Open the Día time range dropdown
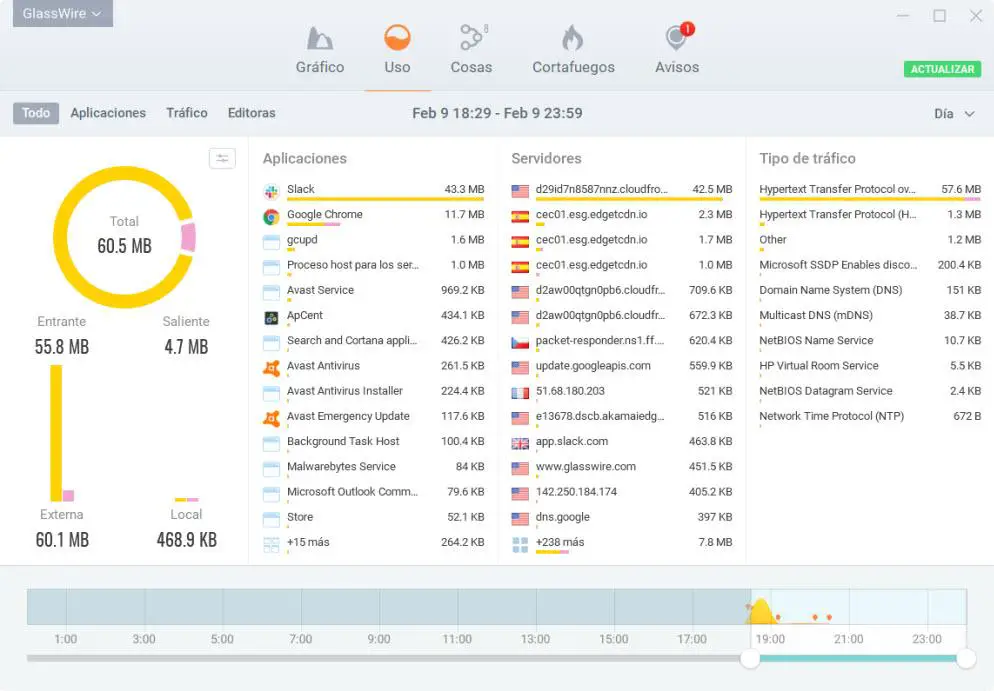The image size is (994, 691). (x=953, y=113)
